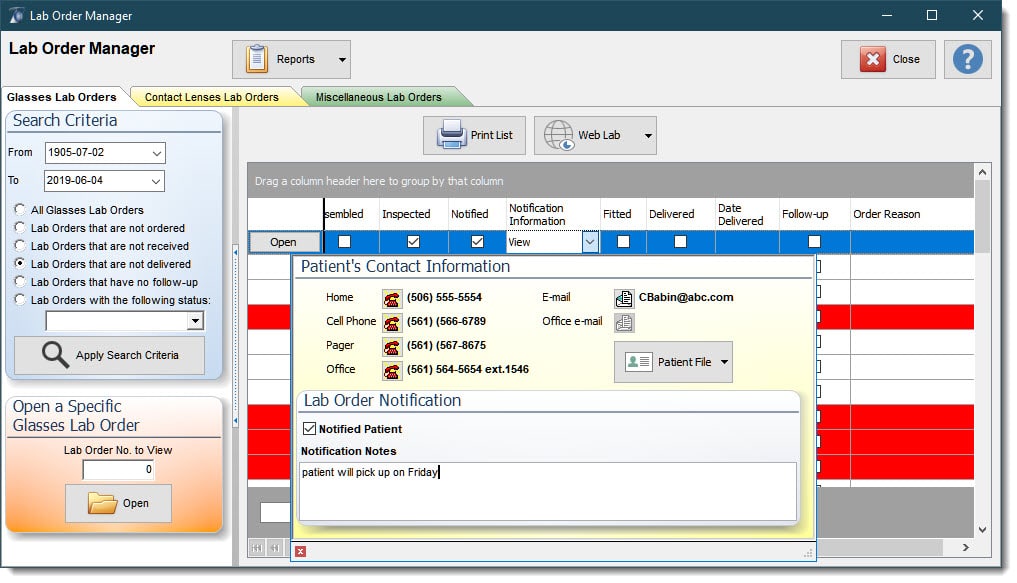Click the CBabin@abc.com email address
1017x583 pixels.
(686, 297)
